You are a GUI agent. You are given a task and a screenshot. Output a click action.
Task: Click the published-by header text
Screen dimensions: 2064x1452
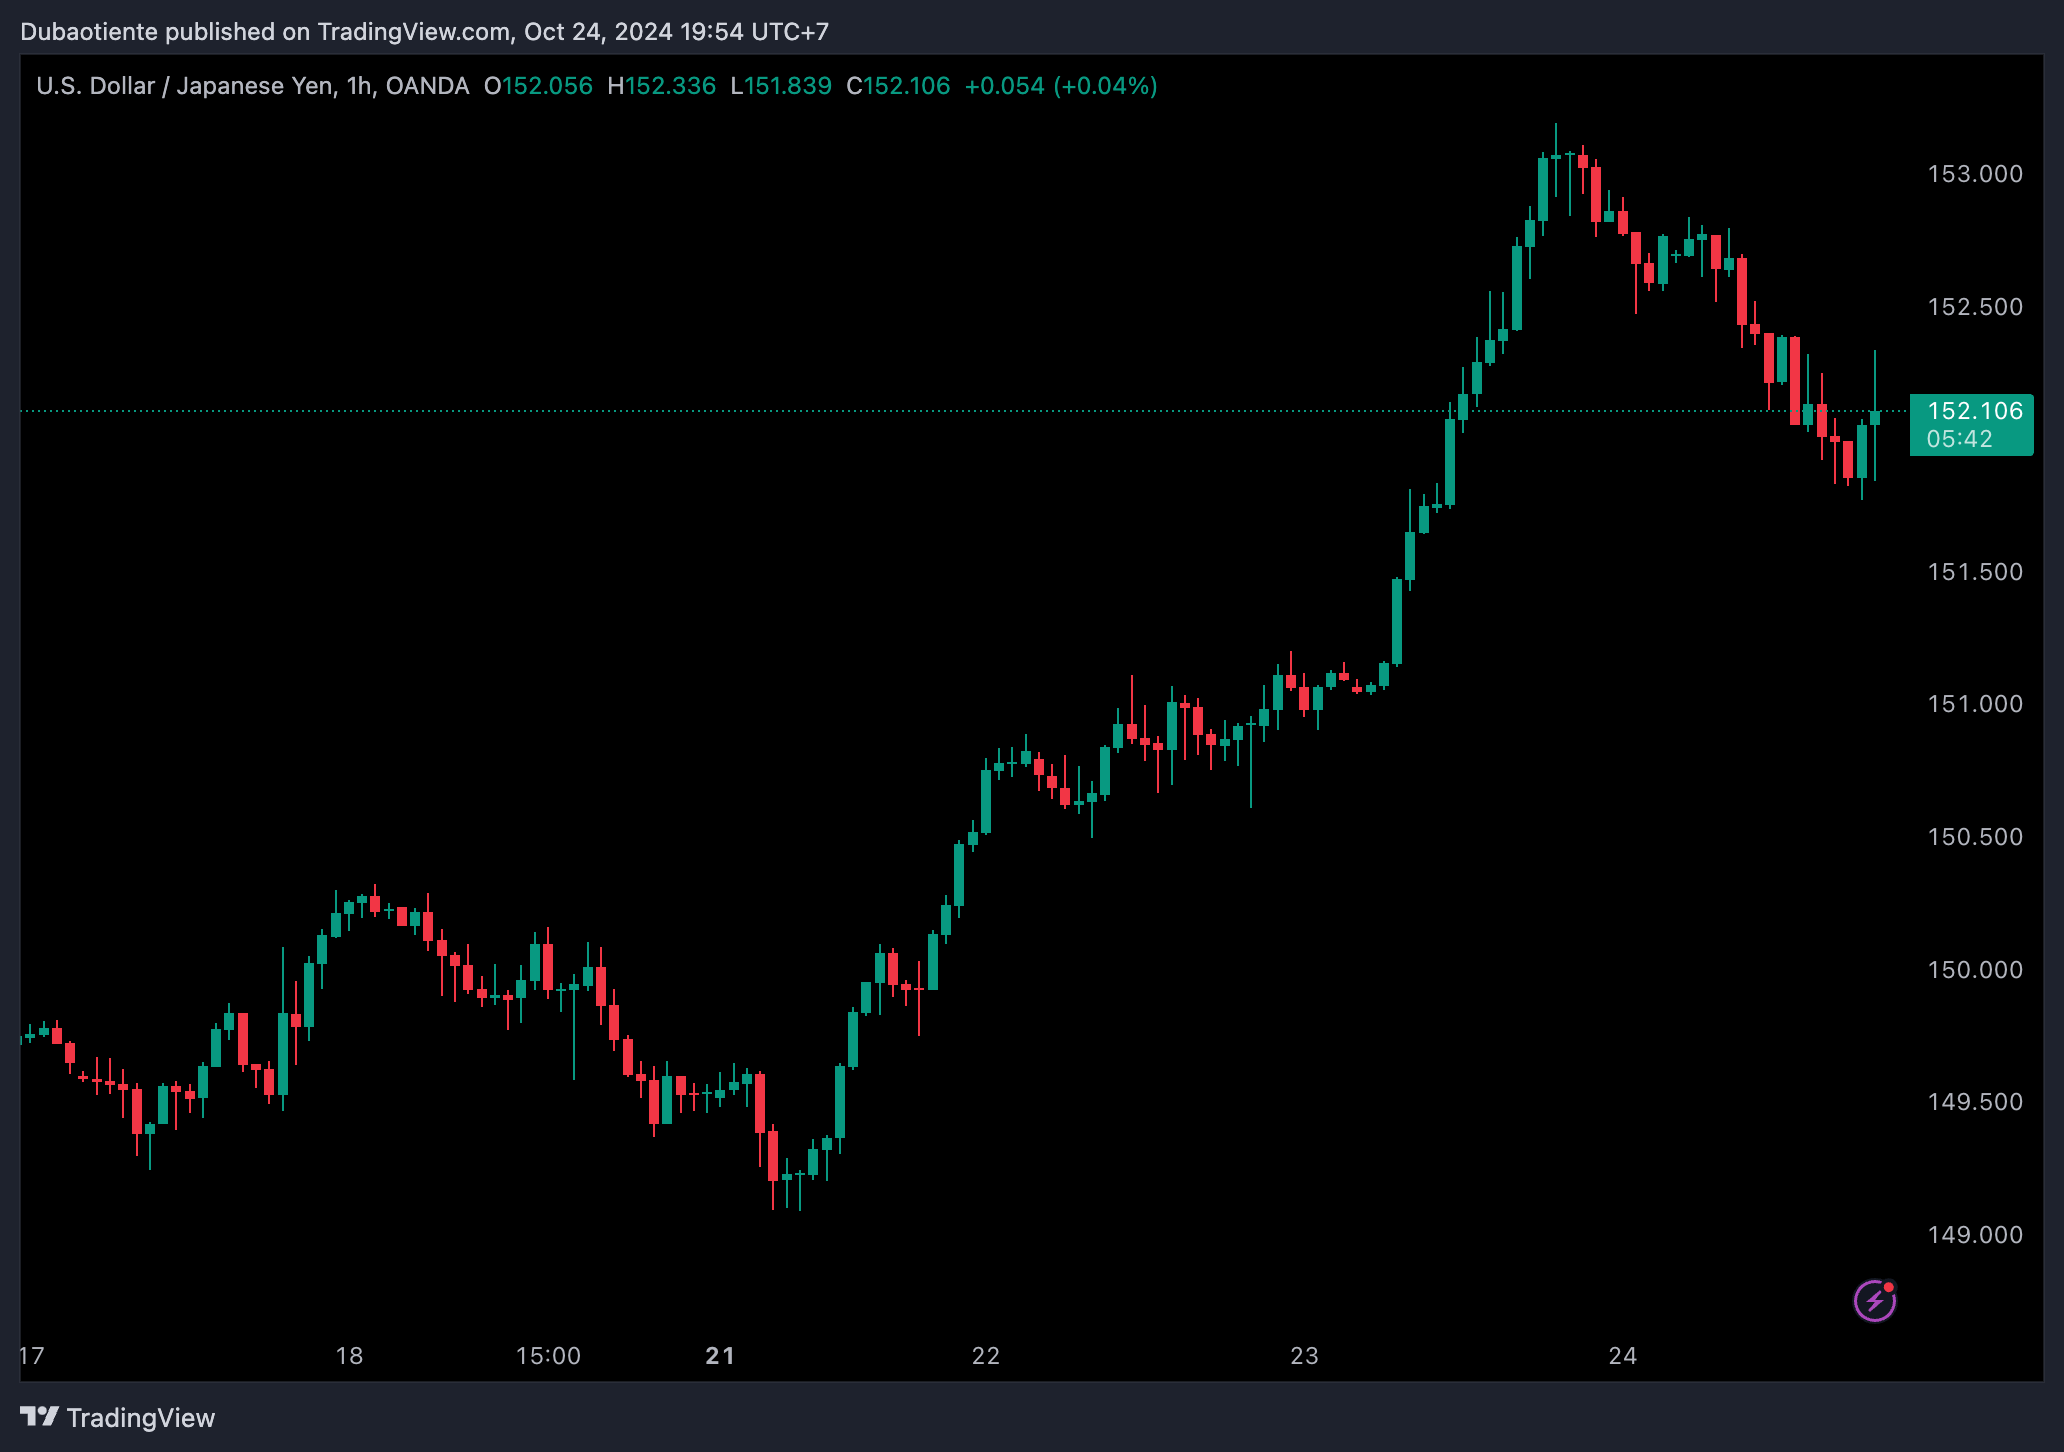coord(424,32)
